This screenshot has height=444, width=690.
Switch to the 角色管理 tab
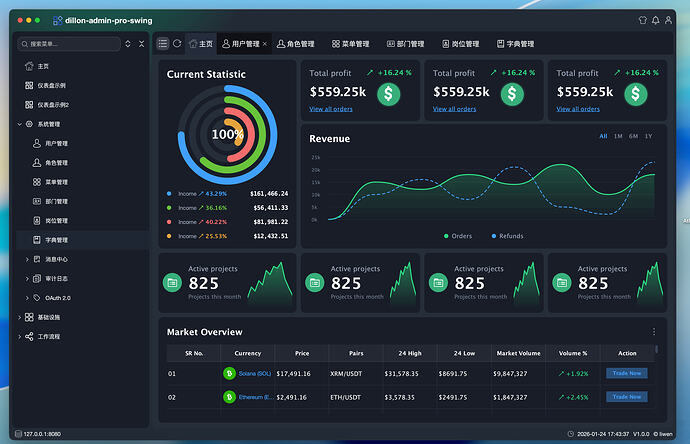tap(295, 44)
